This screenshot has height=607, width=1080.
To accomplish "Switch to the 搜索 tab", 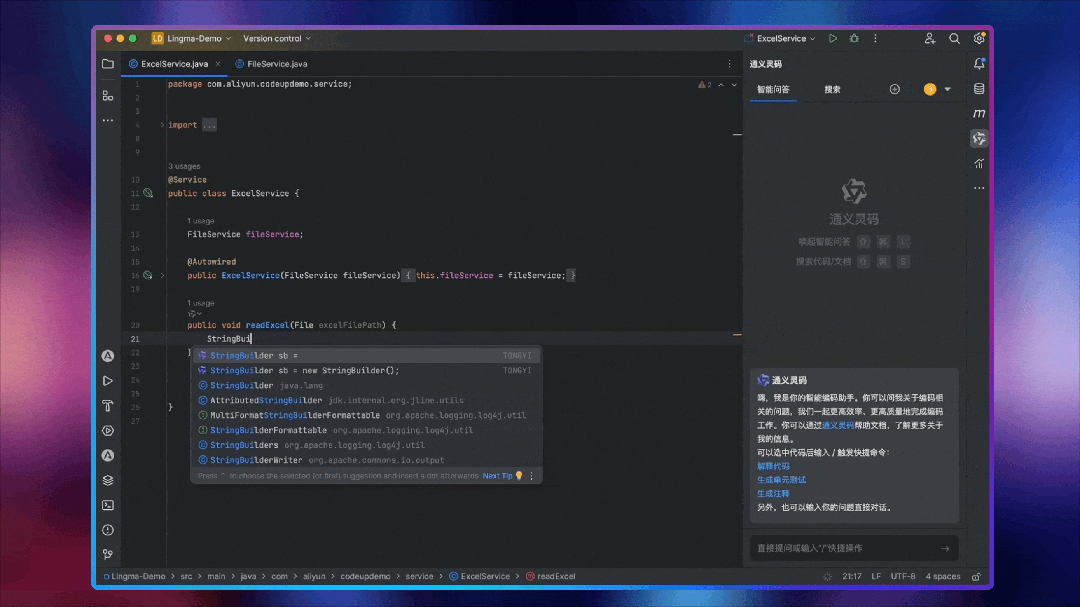I will pyautogui.click(x=832, y=89).
